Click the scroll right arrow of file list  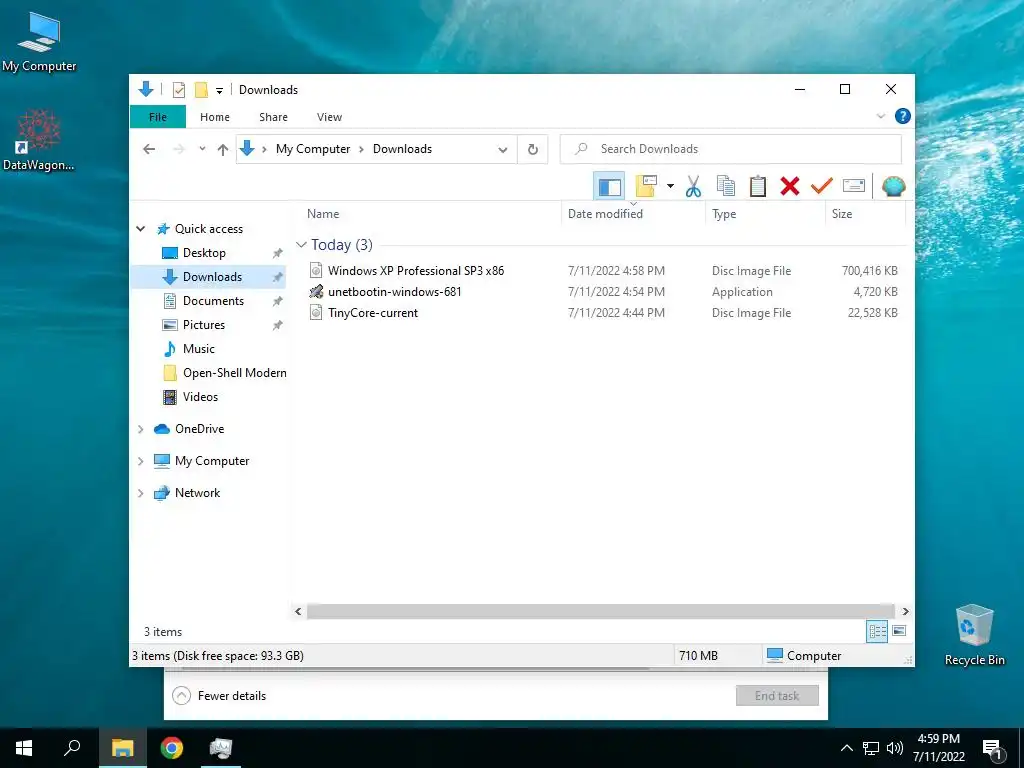(905, 611)
